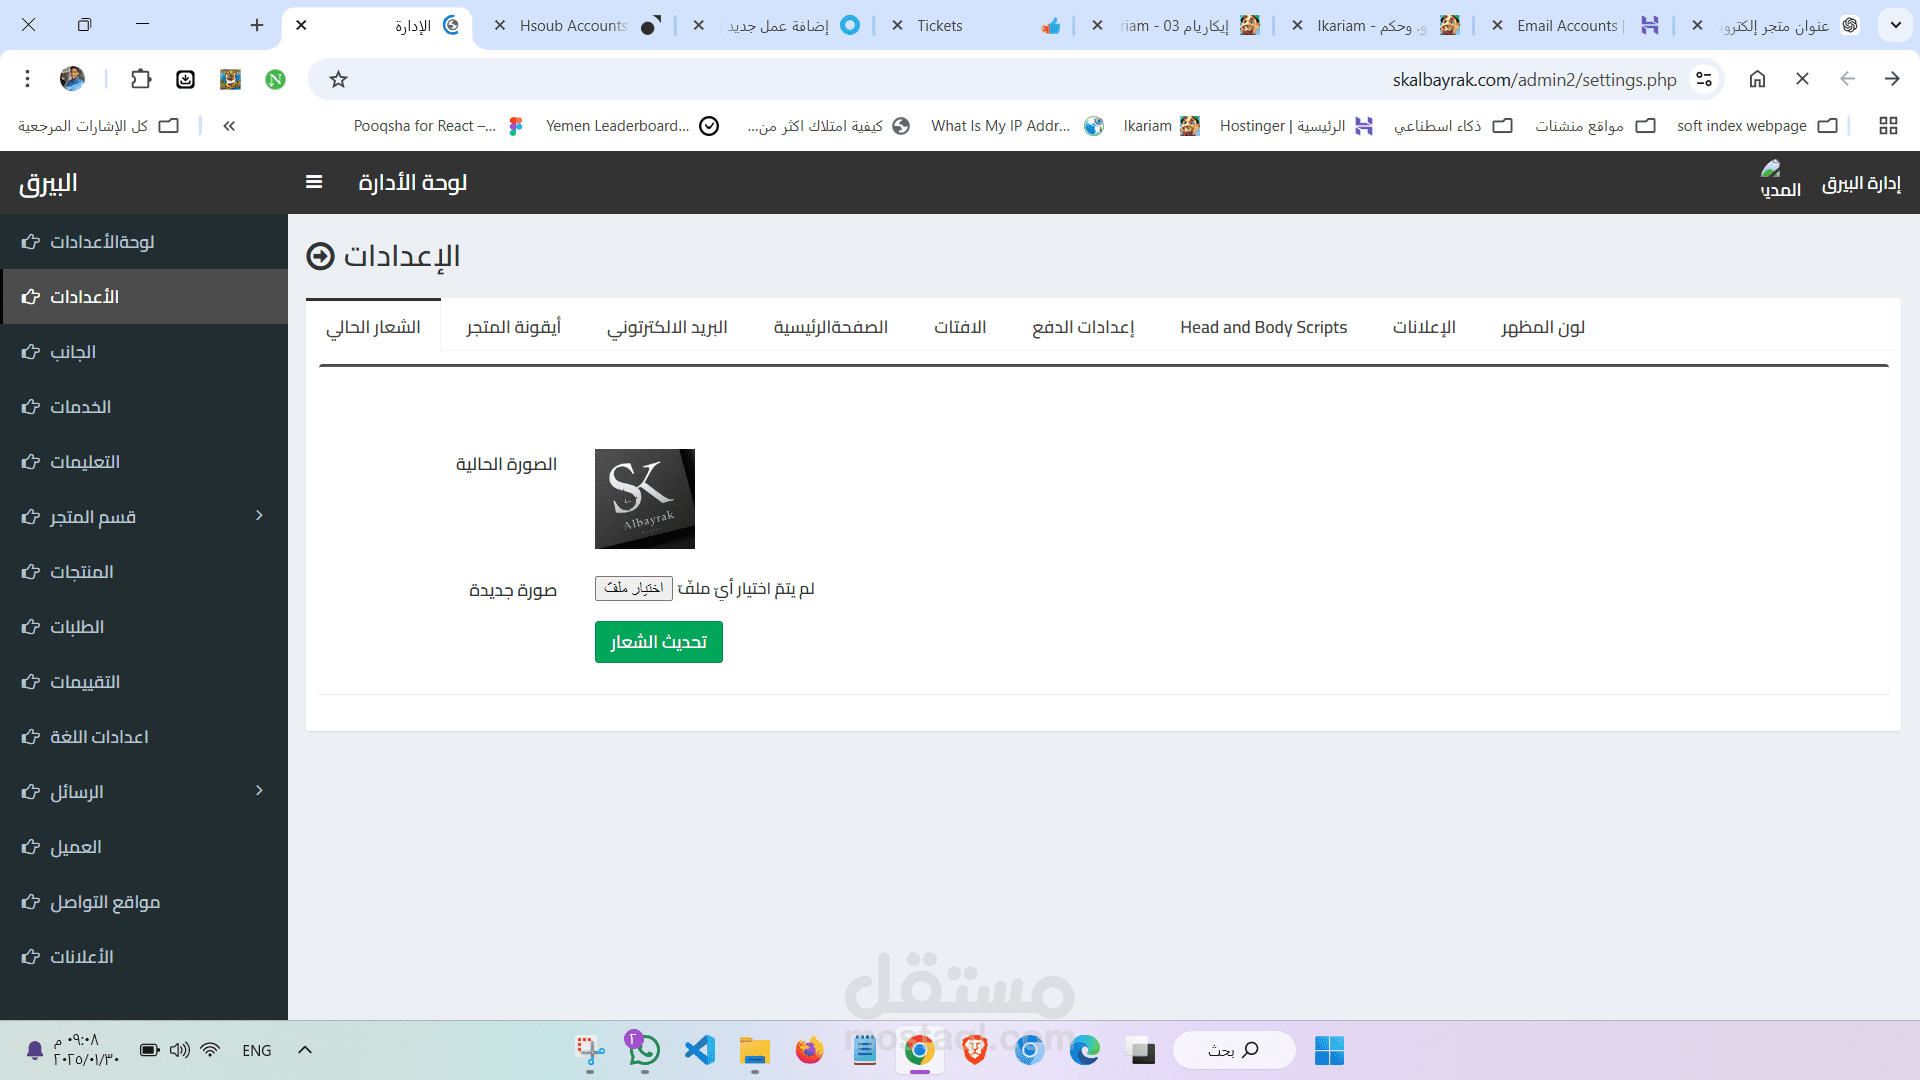Open browser extensions puzzle icon
This screenshot has width=1920, height=1080.
point(141,79)
